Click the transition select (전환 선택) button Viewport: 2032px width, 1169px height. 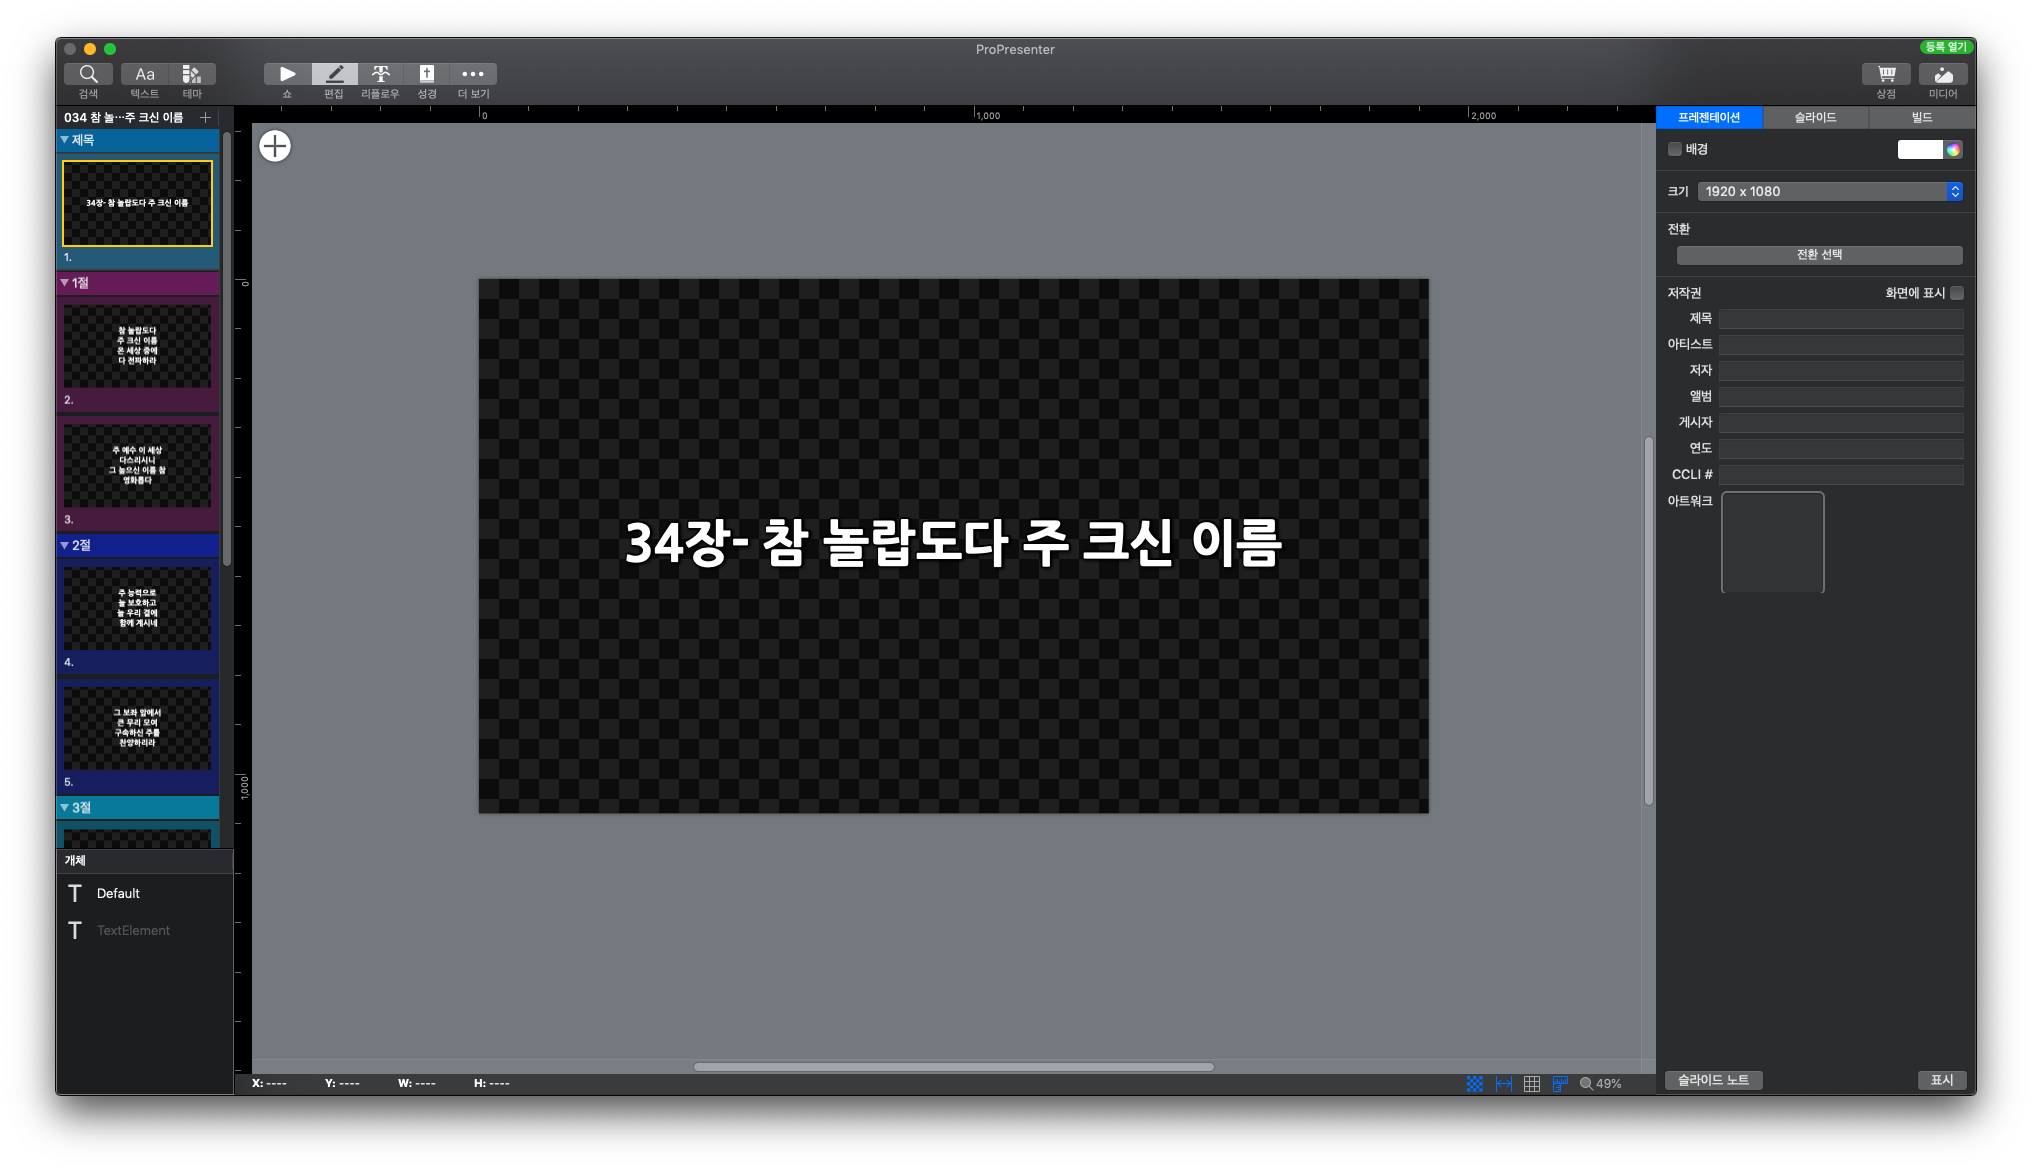(1819, 255)
